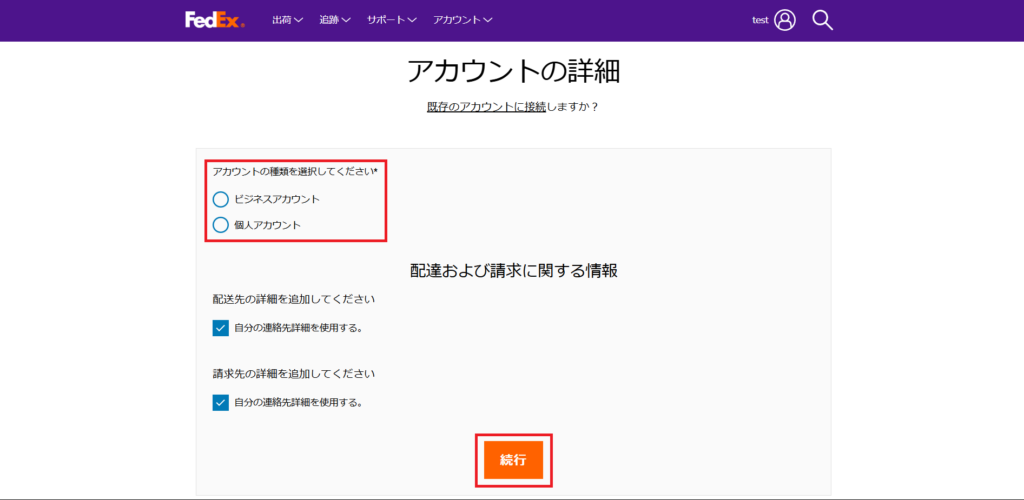The image size is (1024, 500).
Task: Click the アカウントの詳細 heading
Action: [x=513, y=72]
